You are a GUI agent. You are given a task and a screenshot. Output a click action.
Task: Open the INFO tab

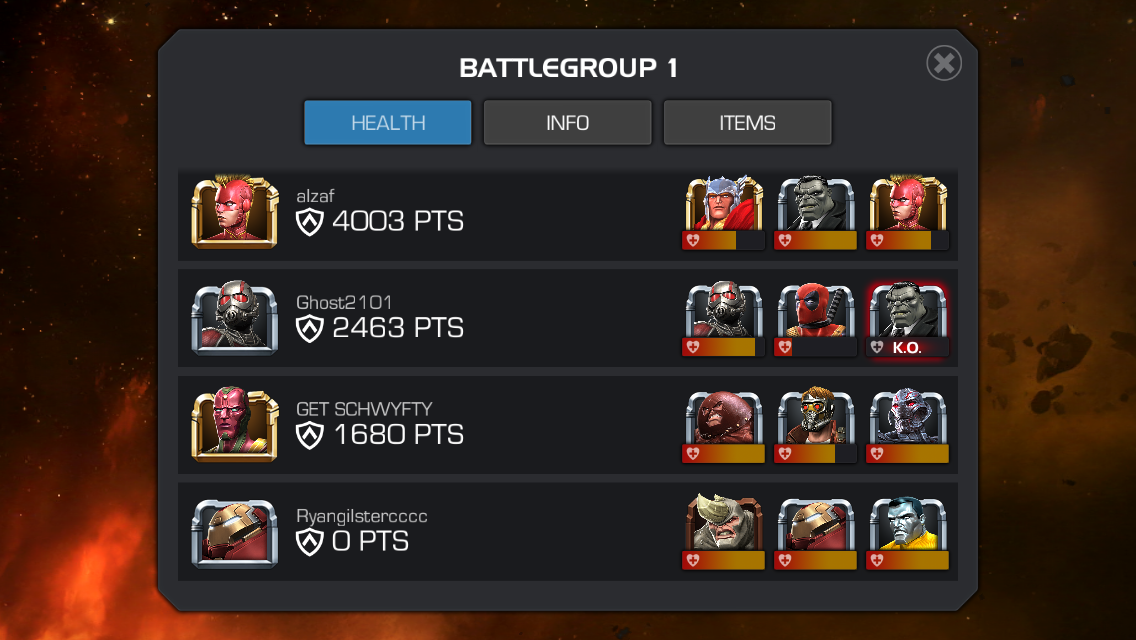click(567, 122)
